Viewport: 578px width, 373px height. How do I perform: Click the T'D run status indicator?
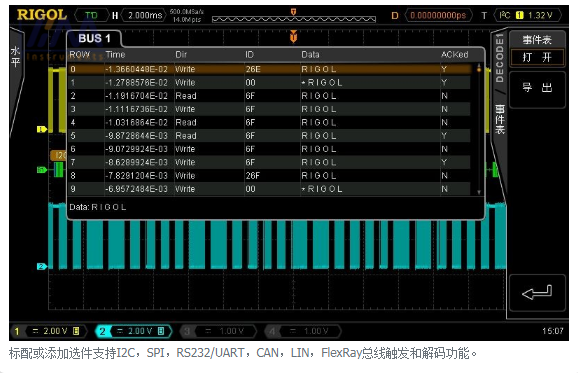tap(91, 15)
